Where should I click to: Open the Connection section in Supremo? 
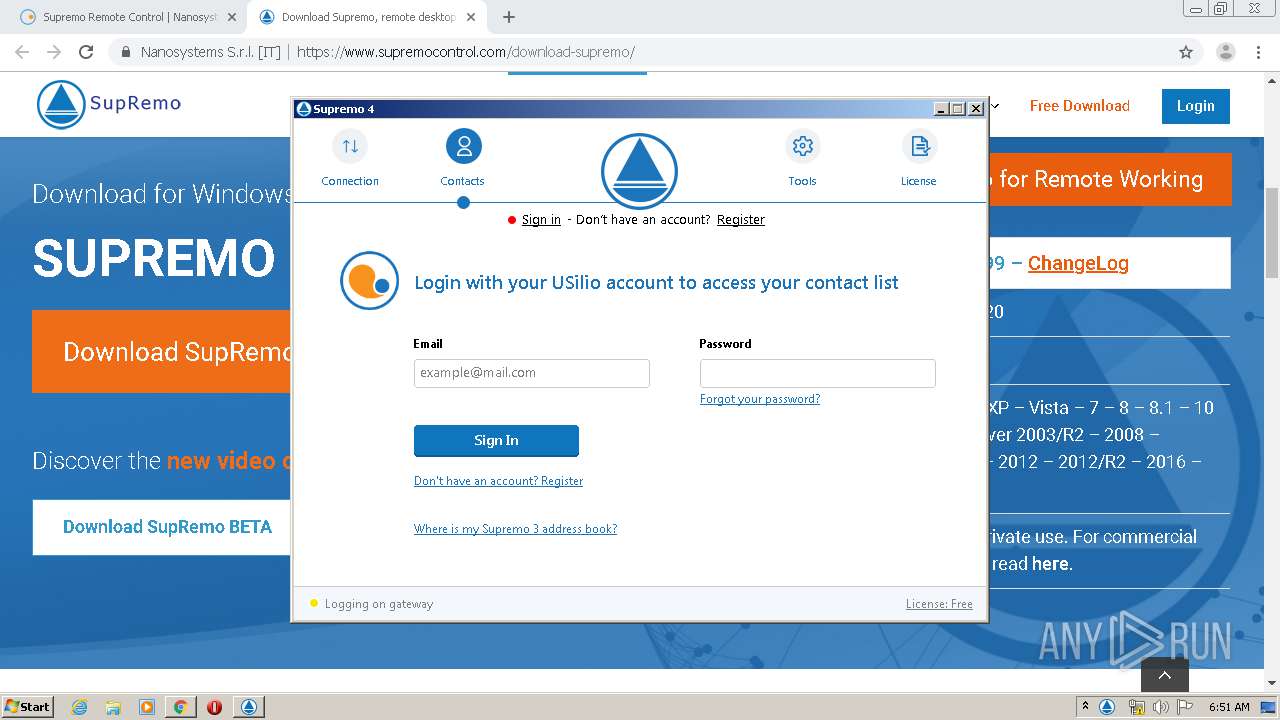[350, 159]
